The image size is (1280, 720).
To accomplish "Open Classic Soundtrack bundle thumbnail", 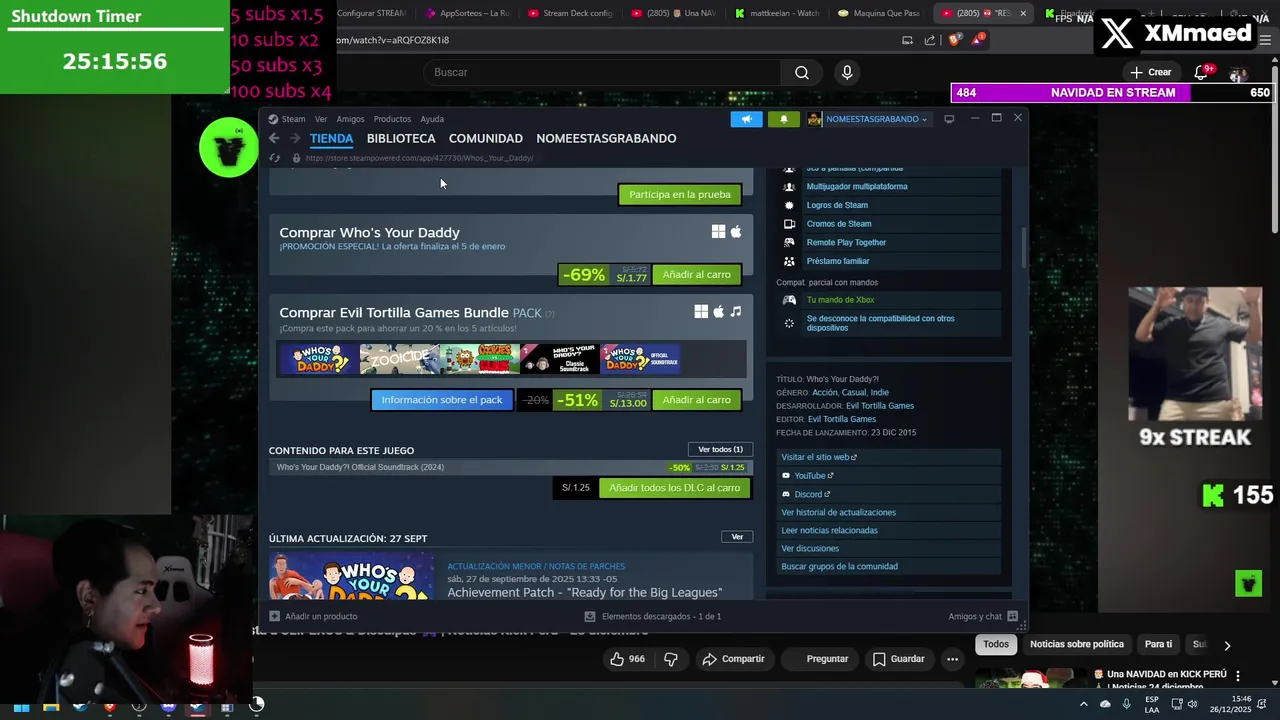I will [x=560, y=359].
